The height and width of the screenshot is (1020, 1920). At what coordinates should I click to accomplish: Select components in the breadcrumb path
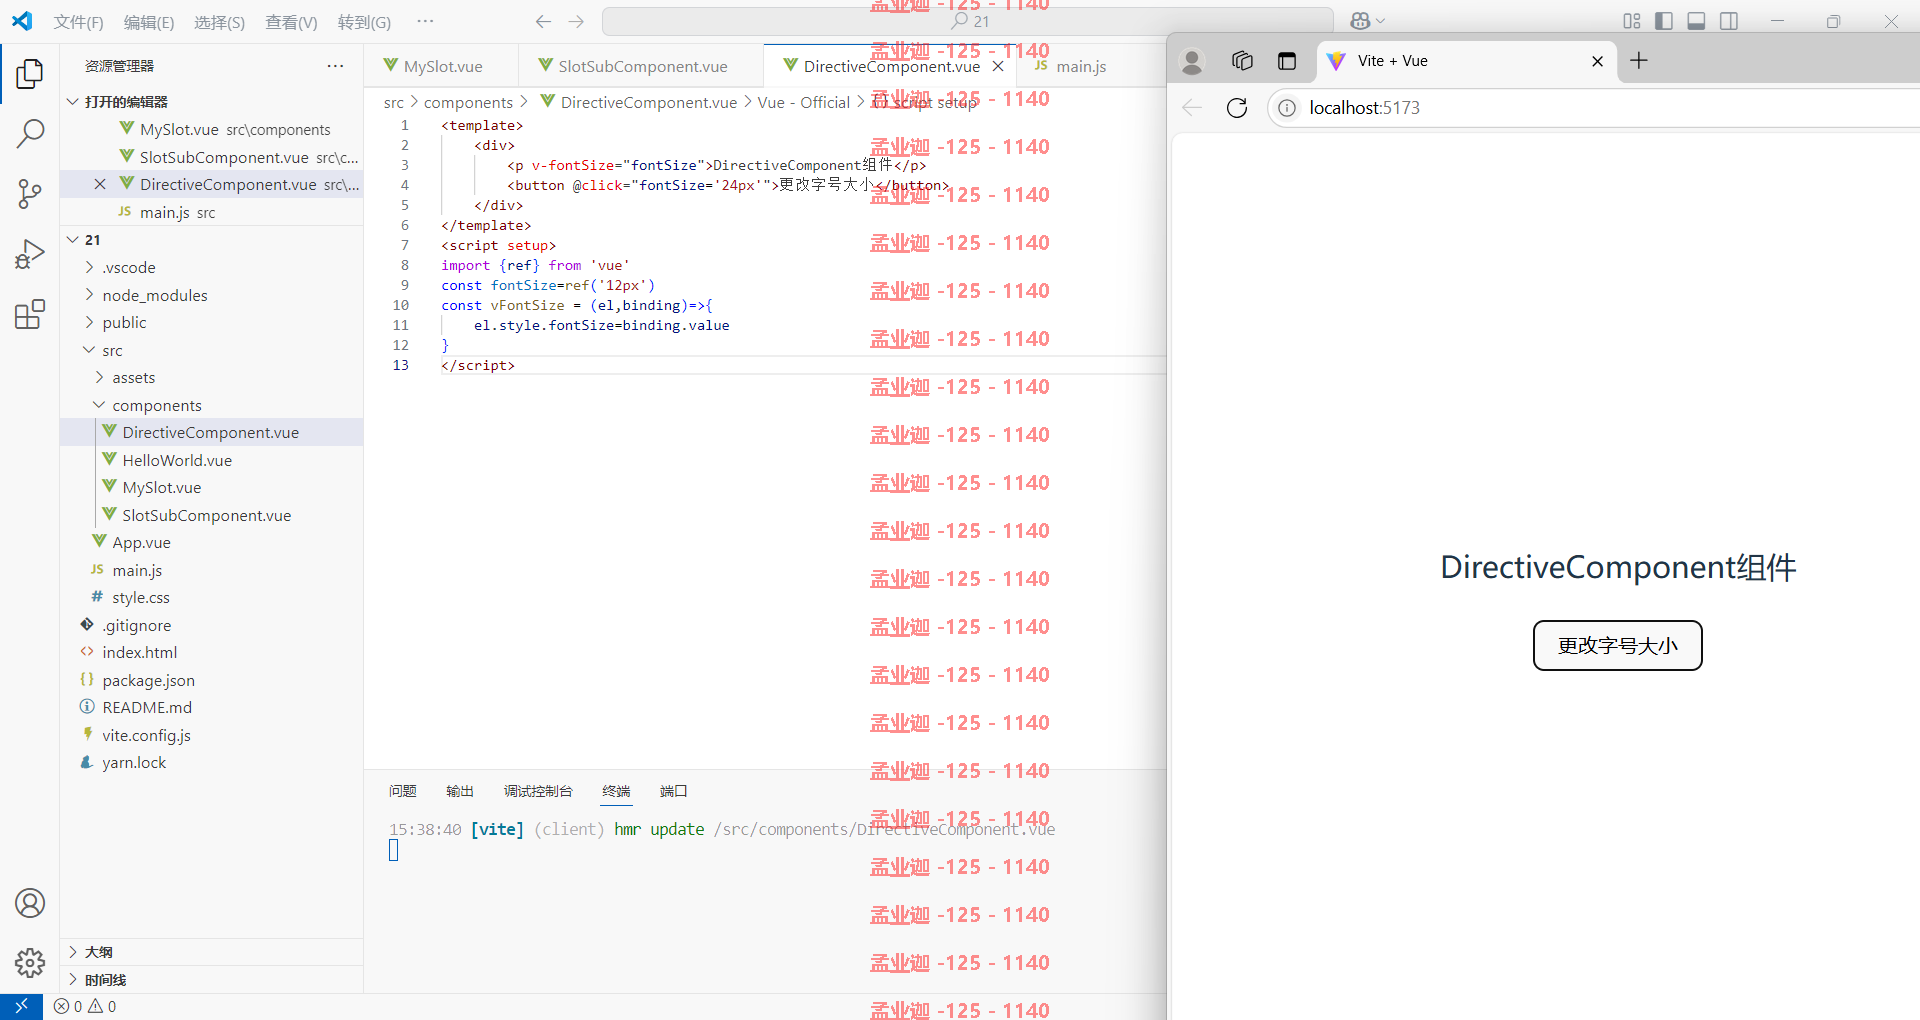click(x=468, y=102)
